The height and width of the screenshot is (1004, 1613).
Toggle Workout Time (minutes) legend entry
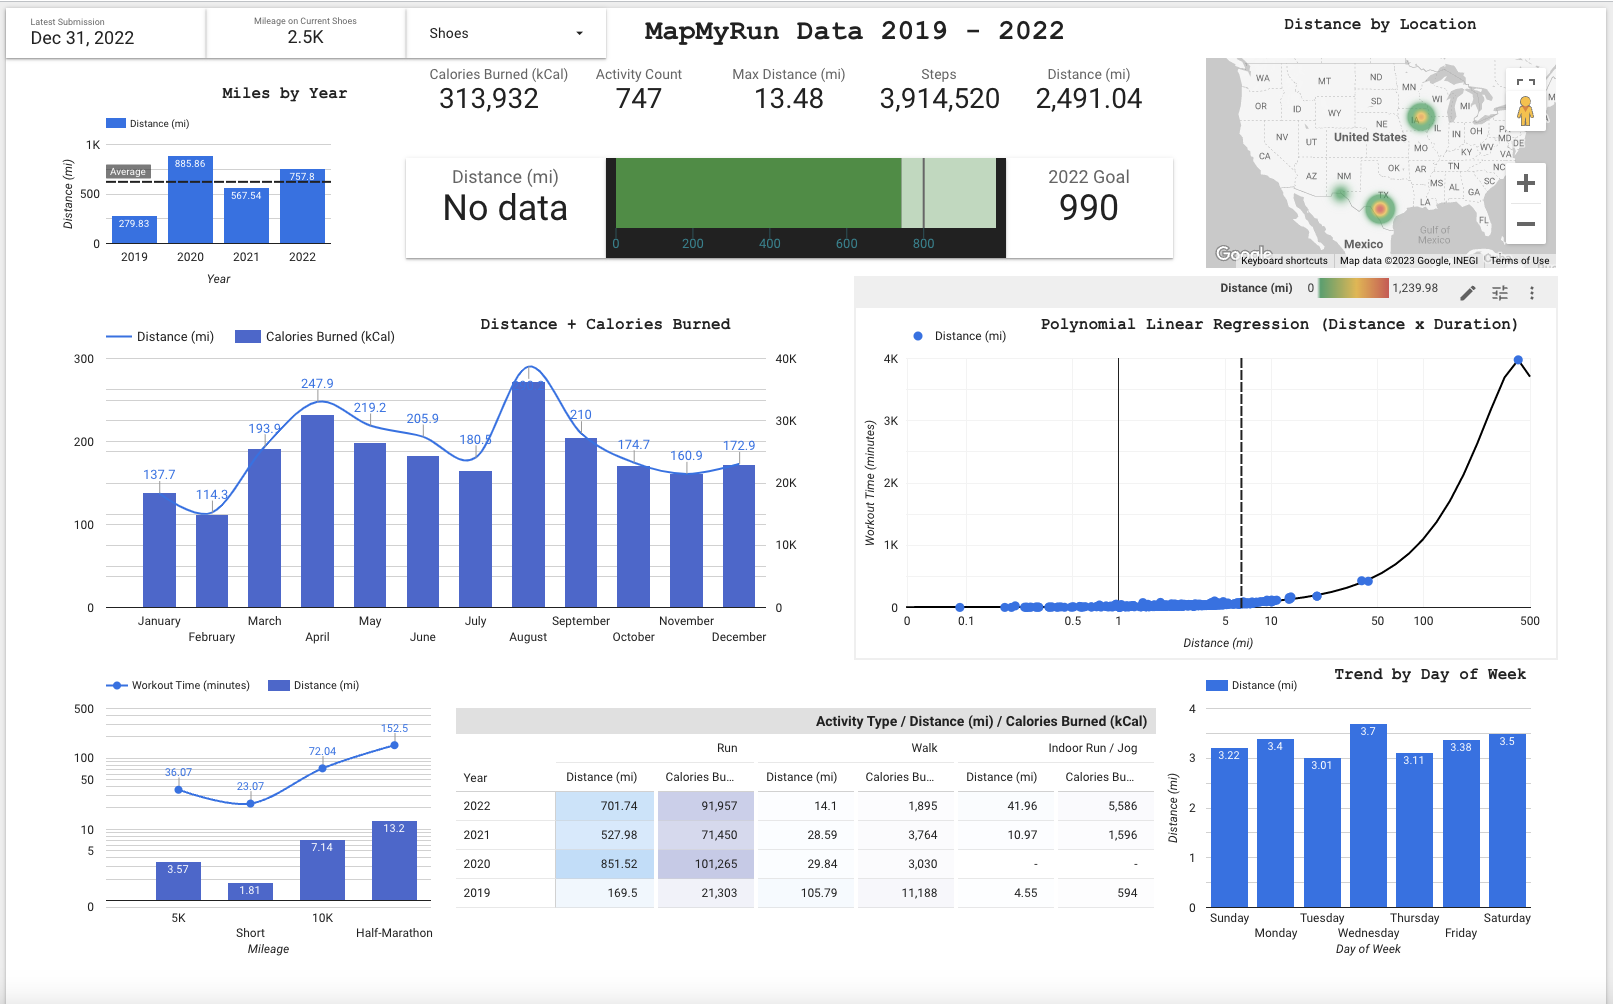(x=178, y=685)
